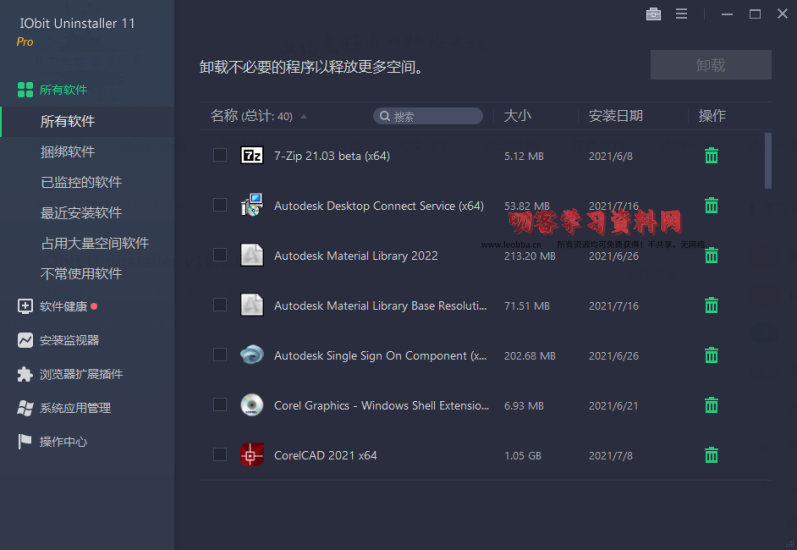
Task: Click the magnifier icon in search box
Action: 385,116
